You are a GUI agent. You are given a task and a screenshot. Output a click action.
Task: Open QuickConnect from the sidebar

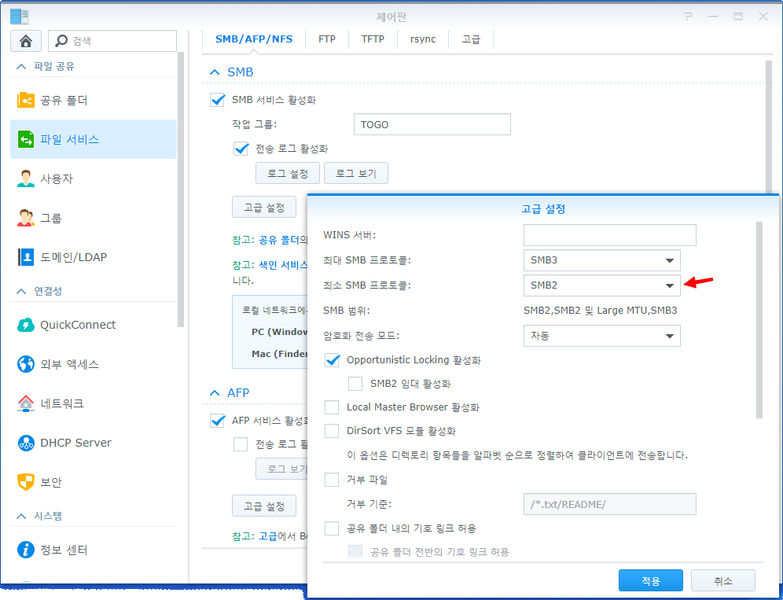tap(26, 325)
